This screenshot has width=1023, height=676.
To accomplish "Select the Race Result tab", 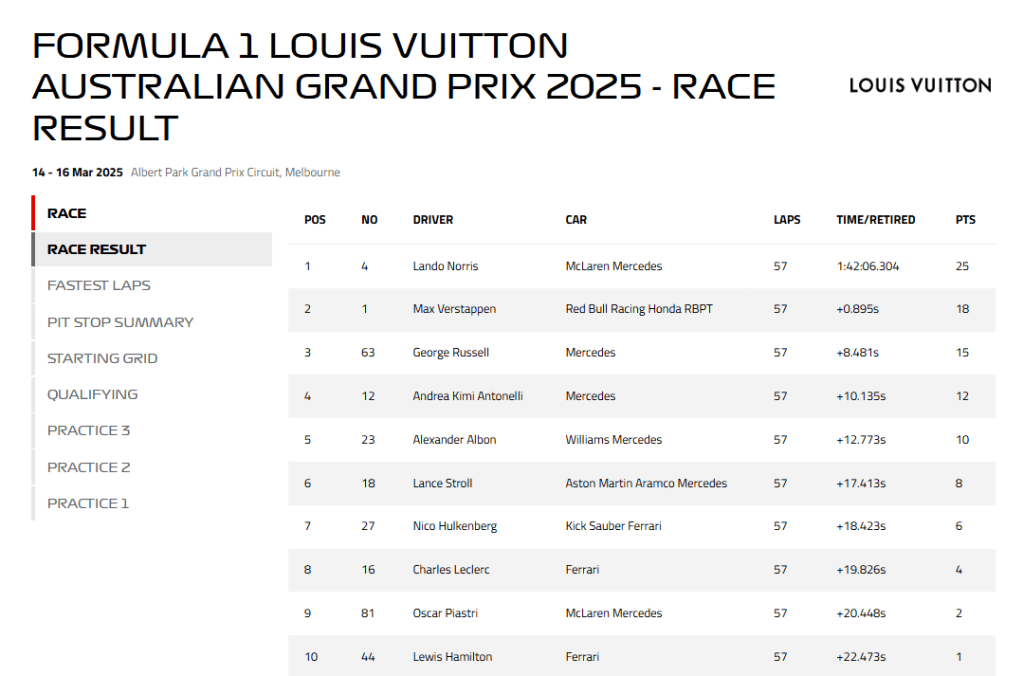I will click(97, 249).
